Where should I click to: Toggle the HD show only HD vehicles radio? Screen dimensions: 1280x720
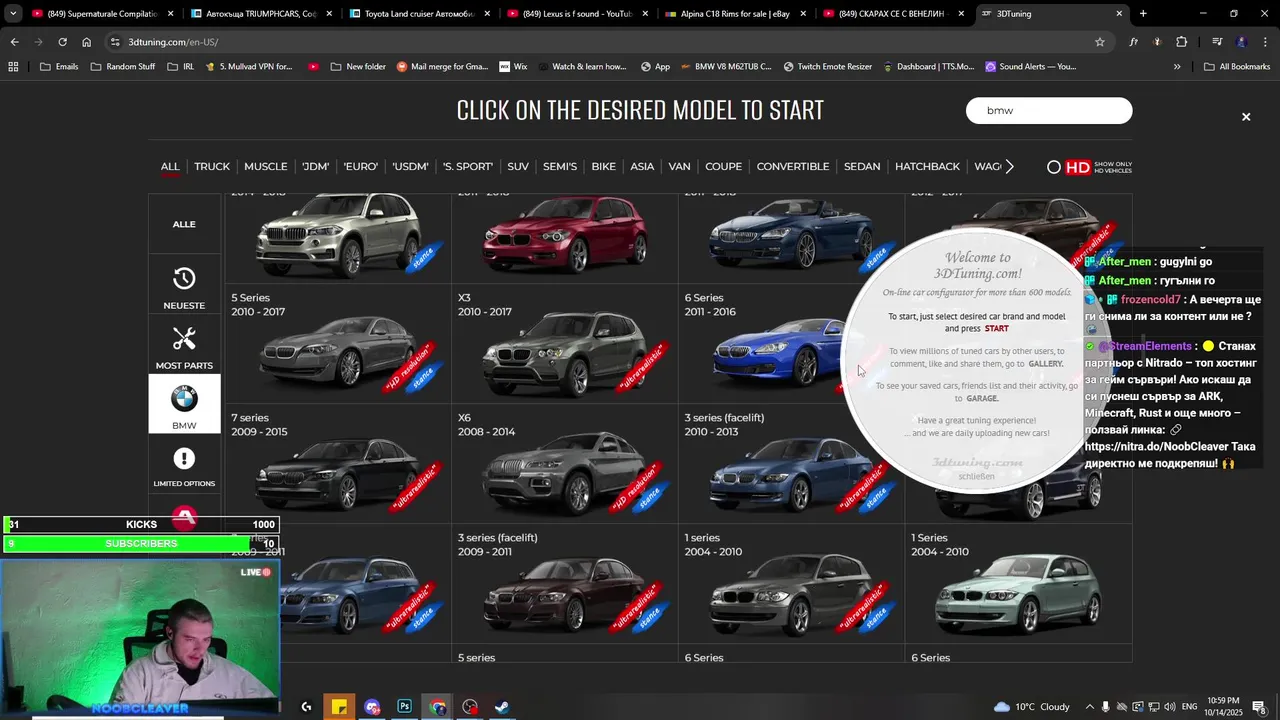(x=1054, y=167)
